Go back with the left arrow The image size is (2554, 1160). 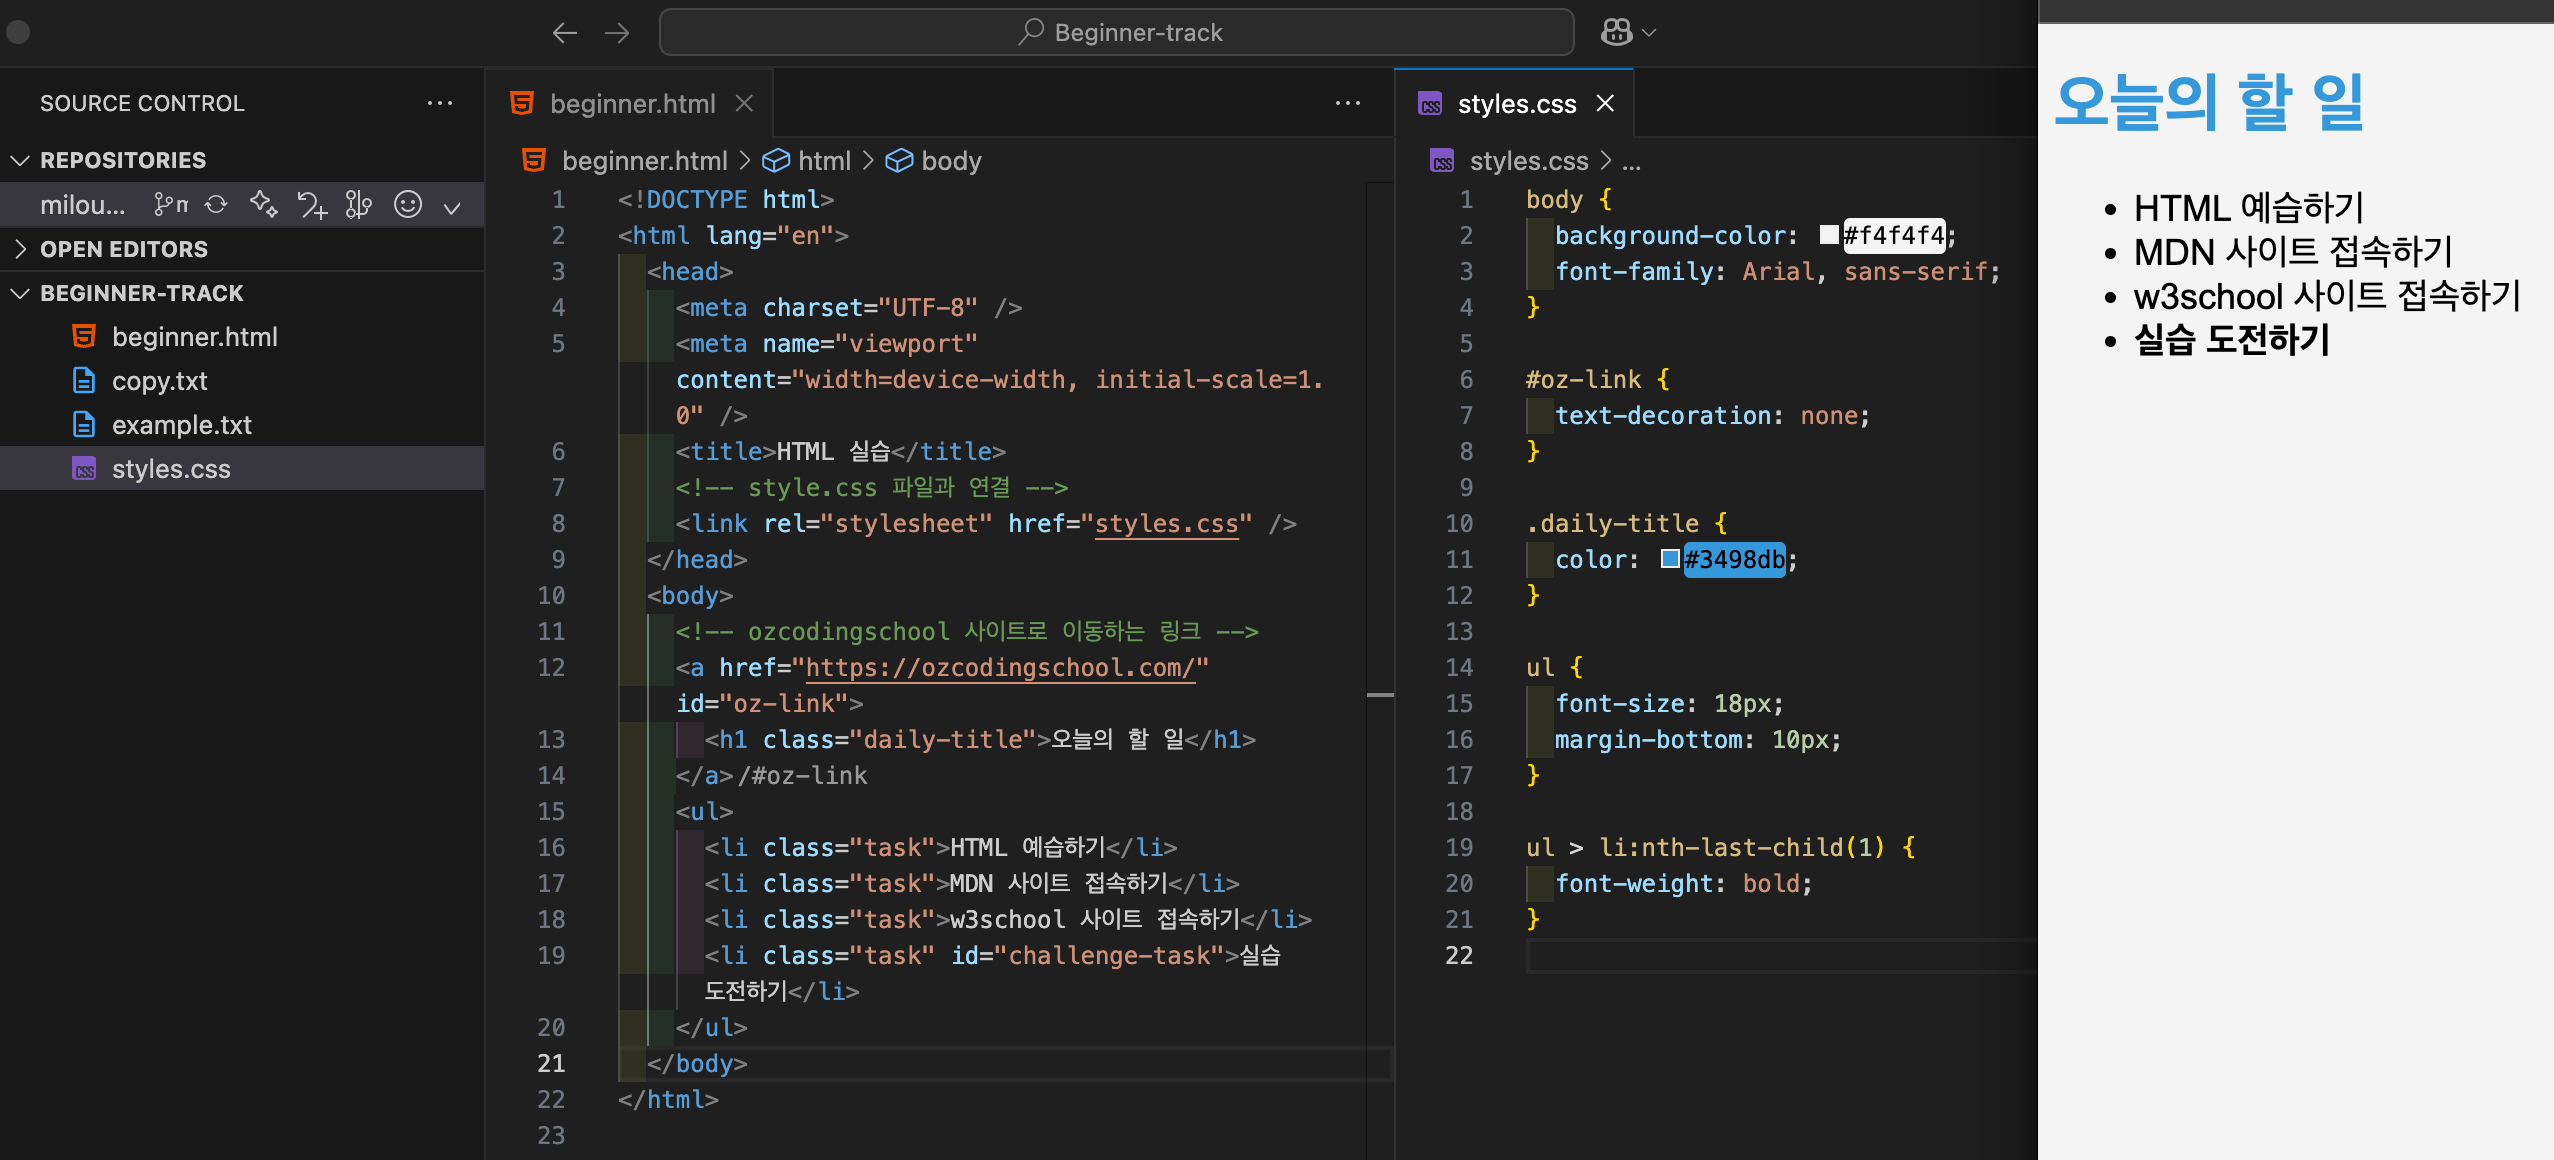pos(565,33)
